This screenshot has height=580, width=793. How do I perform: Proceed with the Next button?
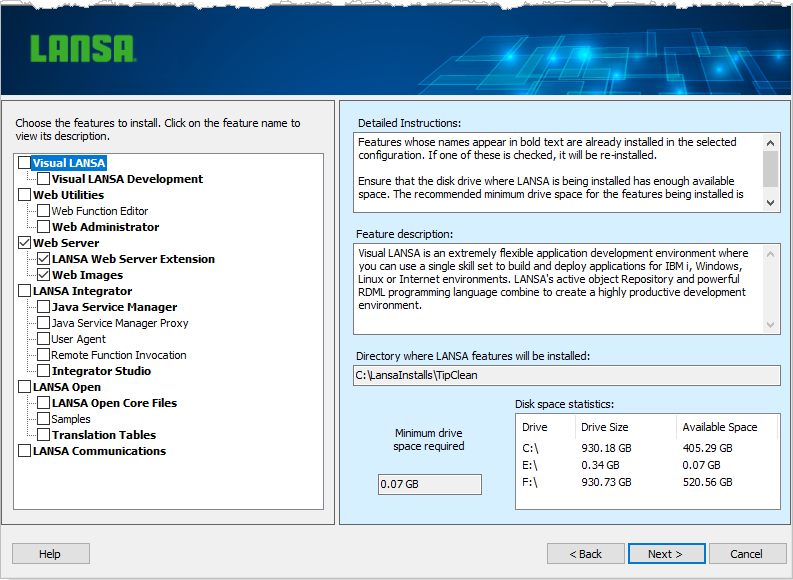(667, 554)
